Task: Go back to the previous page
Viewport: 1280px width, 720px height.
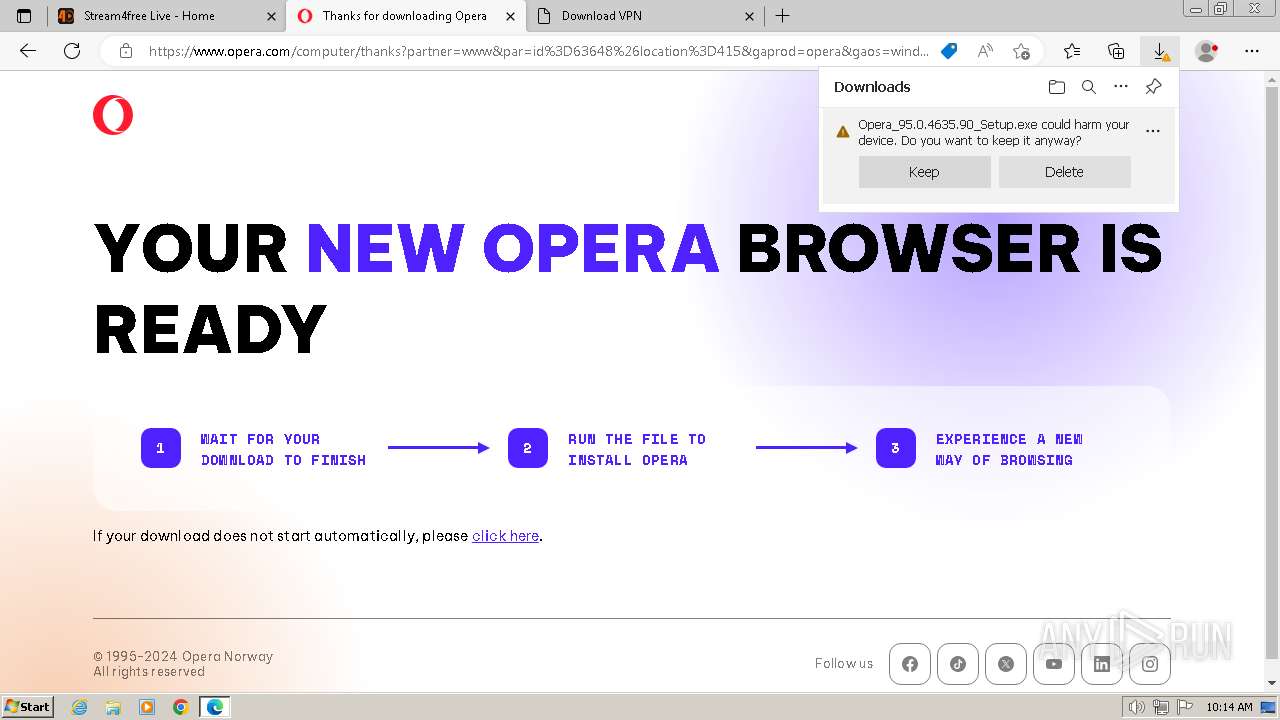Action: (x=28, y=51)
